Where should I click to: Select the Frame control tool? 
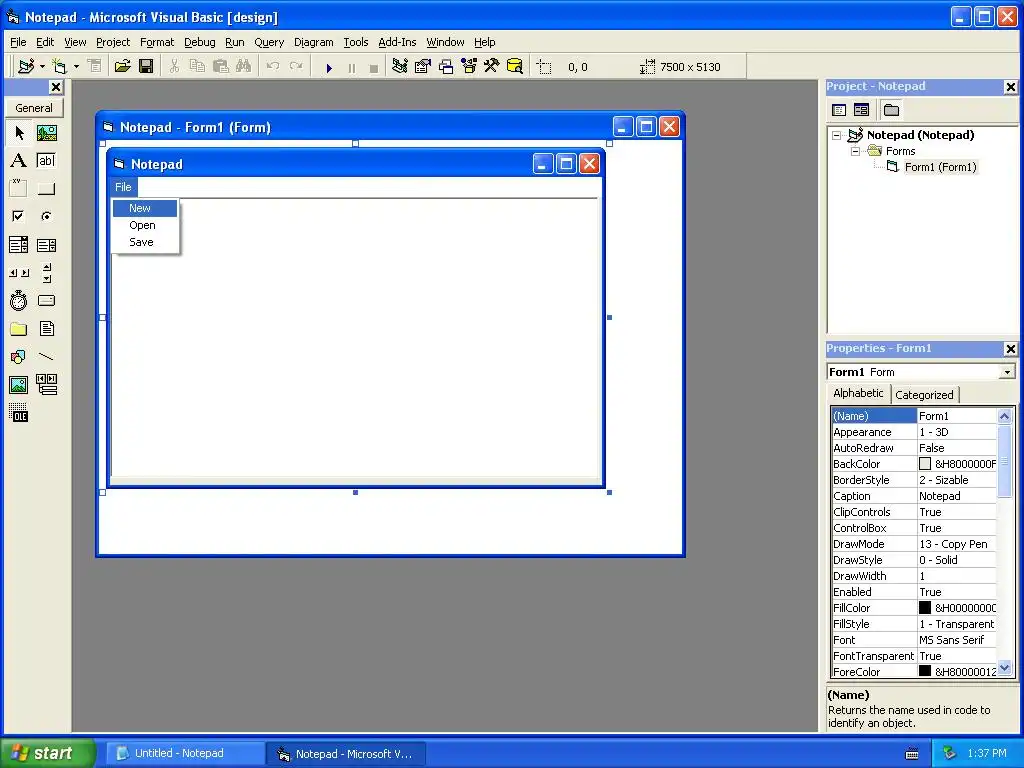point(19,189)
